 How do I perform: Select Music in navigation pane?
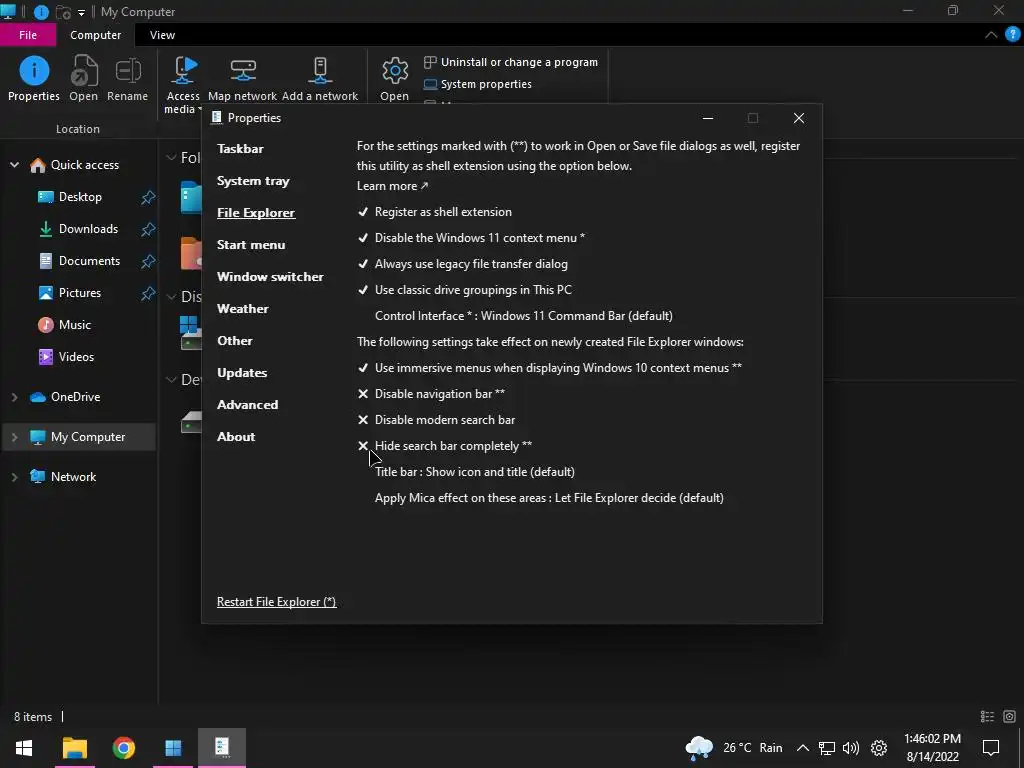pyautogui.click(x=74, y=325)
